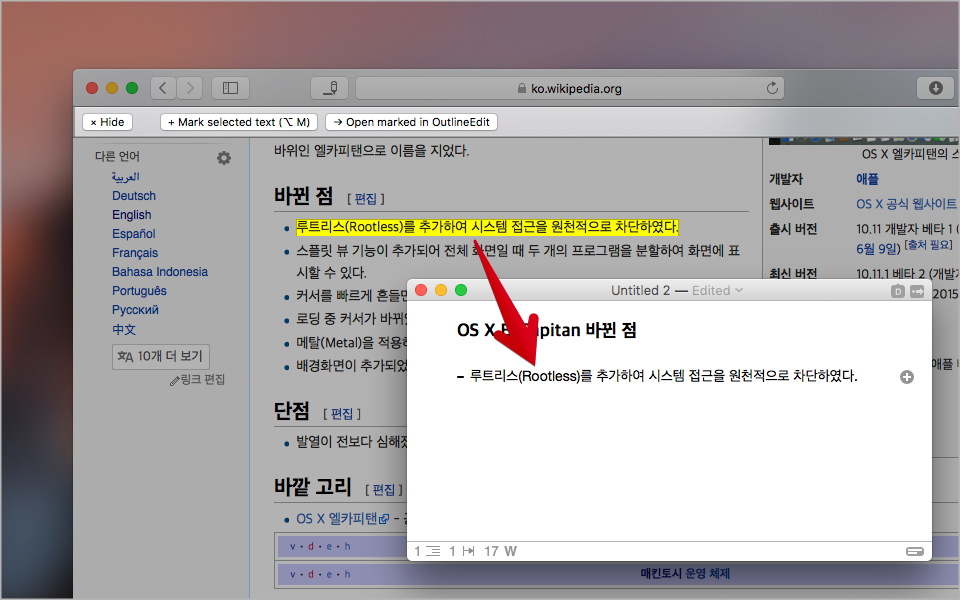
Task: Zoom the Safari window with green button
Action: coord(132,88)
